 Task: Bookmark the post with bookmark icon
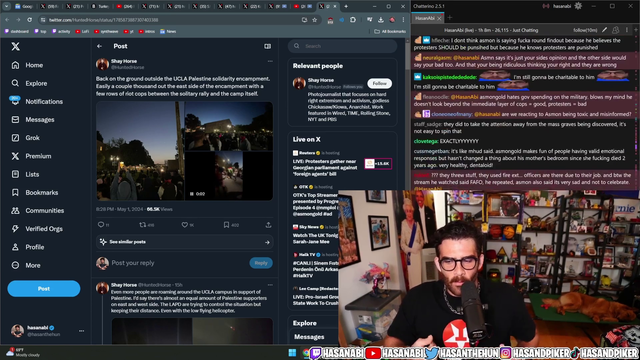click(x=226, y=225)
